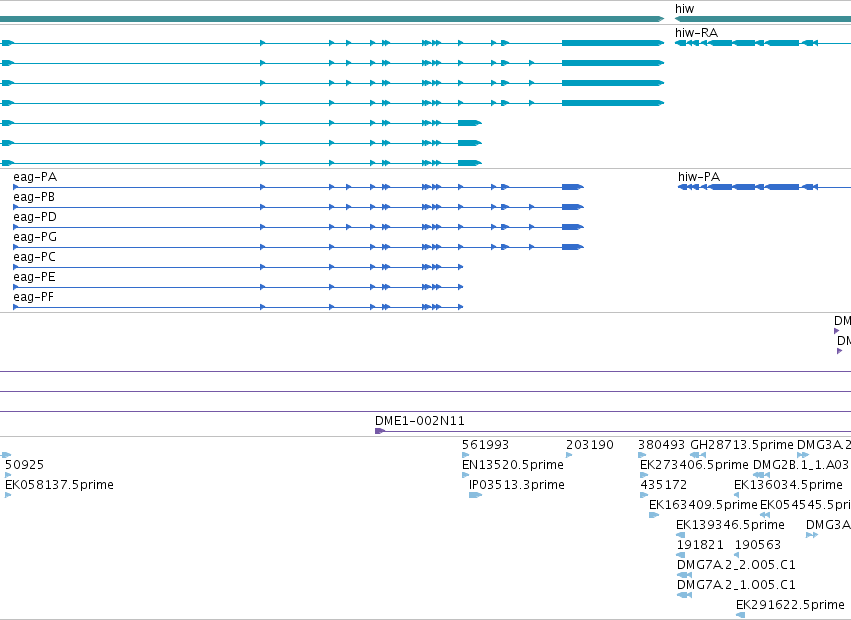
Task: Click the DMG7A.2_2.005.C1 label
Action: (x=736, y=565)
